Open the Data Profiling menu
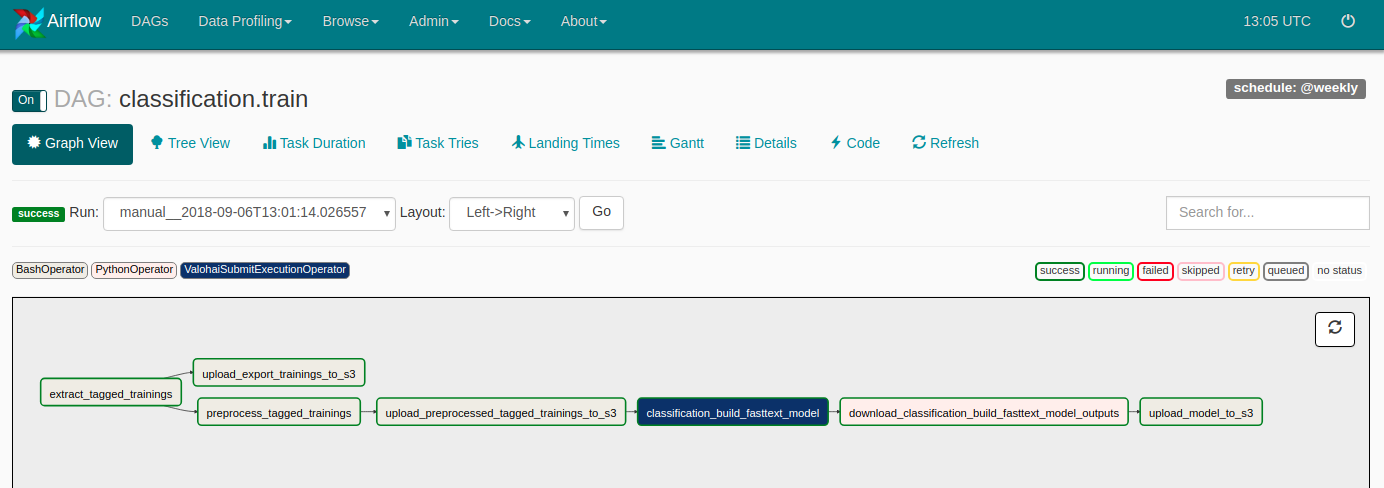The width and height of the screenshot is (1384, 488). pos(245,21)
